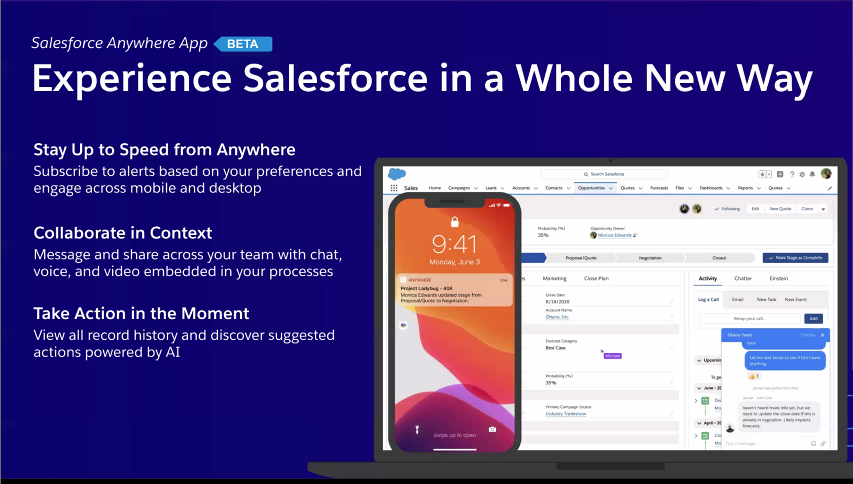This screenshot has height=484, width=853.
Task: Open the Leads tab dropdown arrow
Action: pyautogui.click(x=503, y=188)
